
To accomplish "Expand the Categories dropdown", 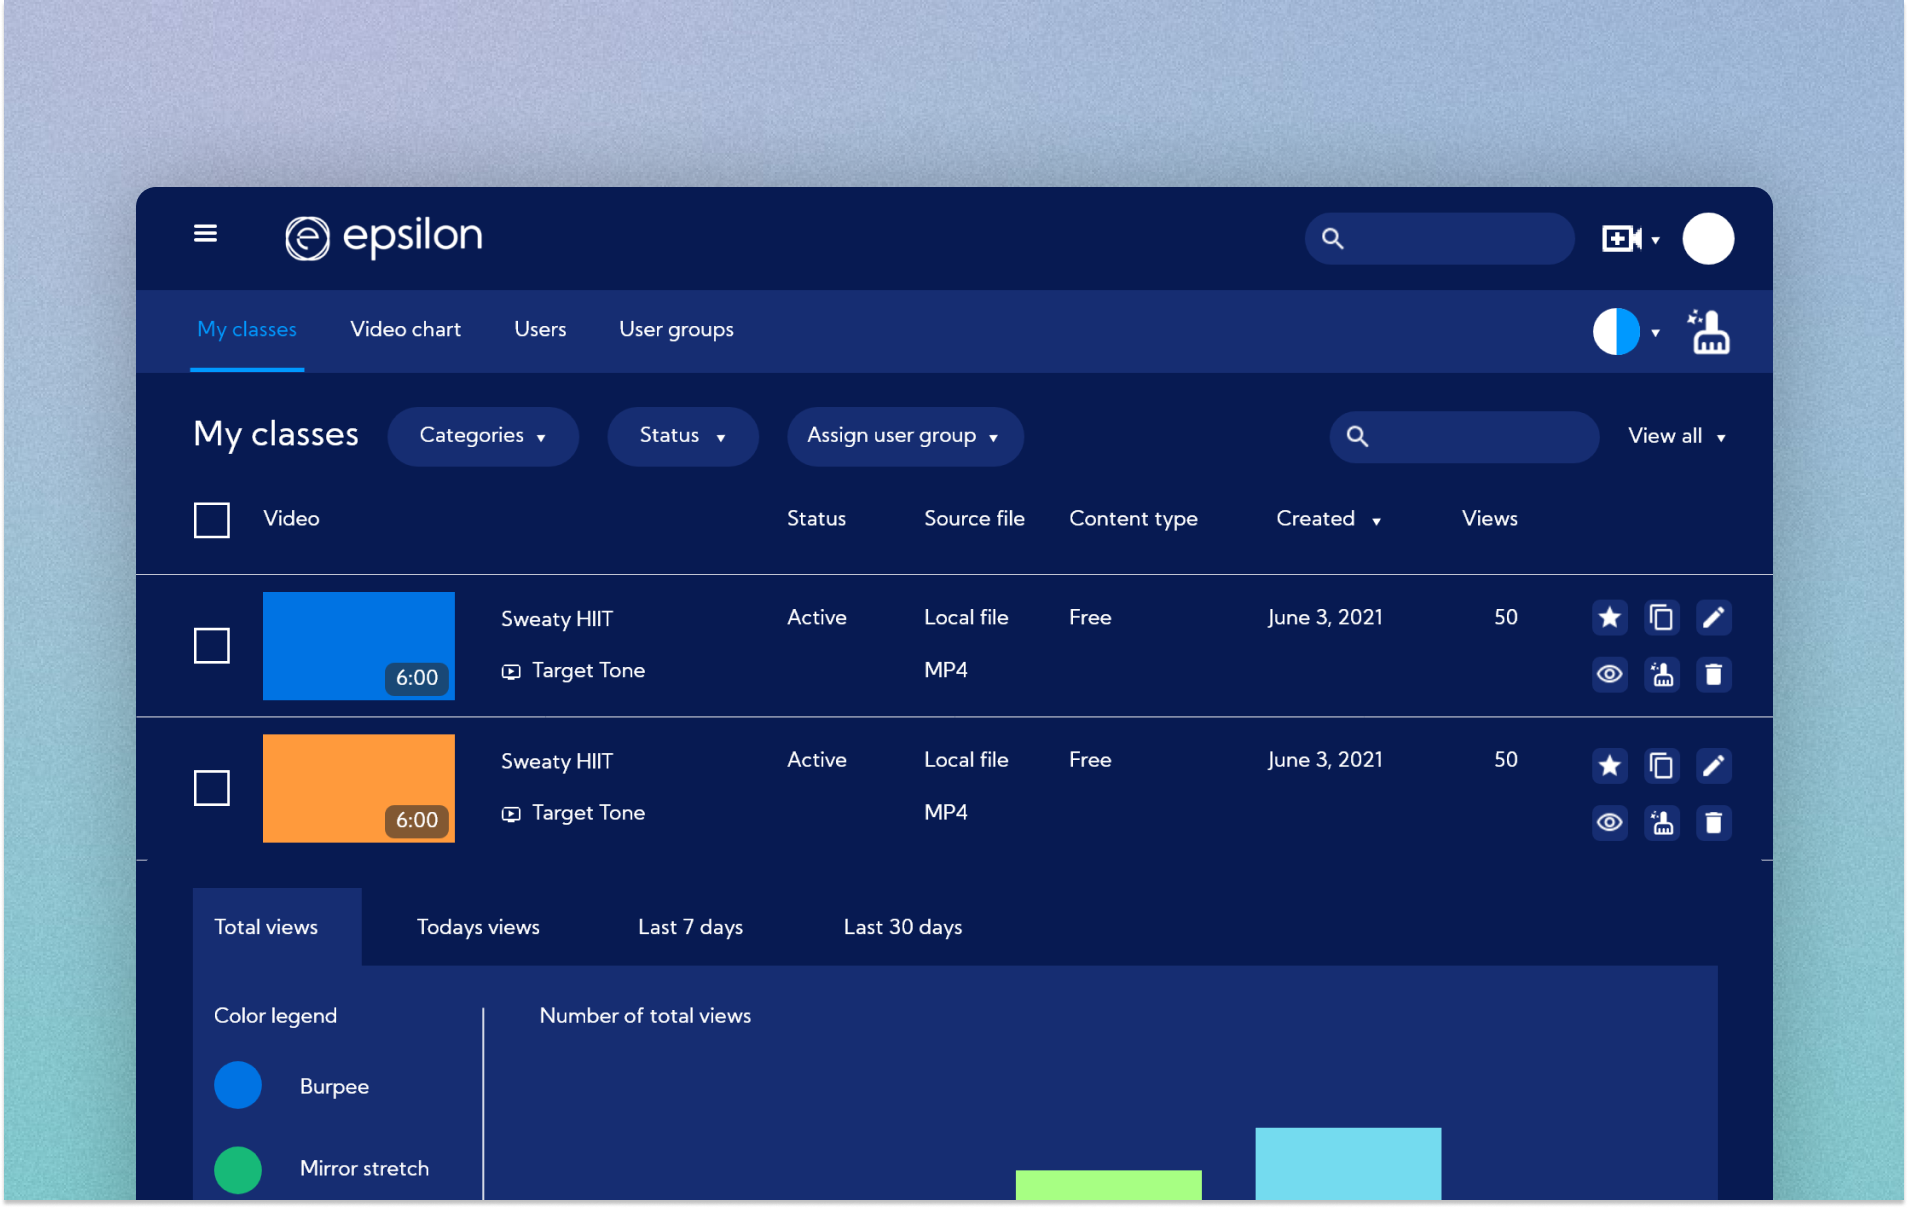I will pyautogui.click(x=483, y=436).
